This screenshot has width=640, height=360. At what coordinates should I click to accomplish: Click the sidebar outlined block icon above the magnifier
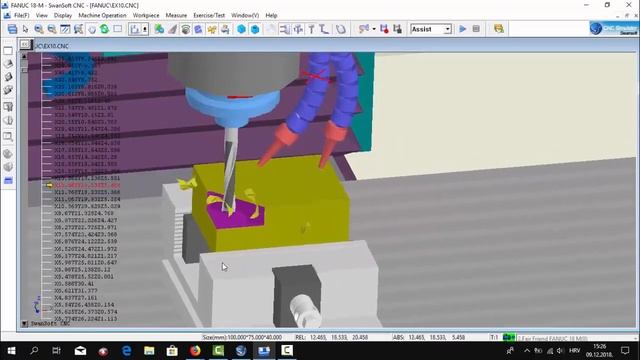8,120
